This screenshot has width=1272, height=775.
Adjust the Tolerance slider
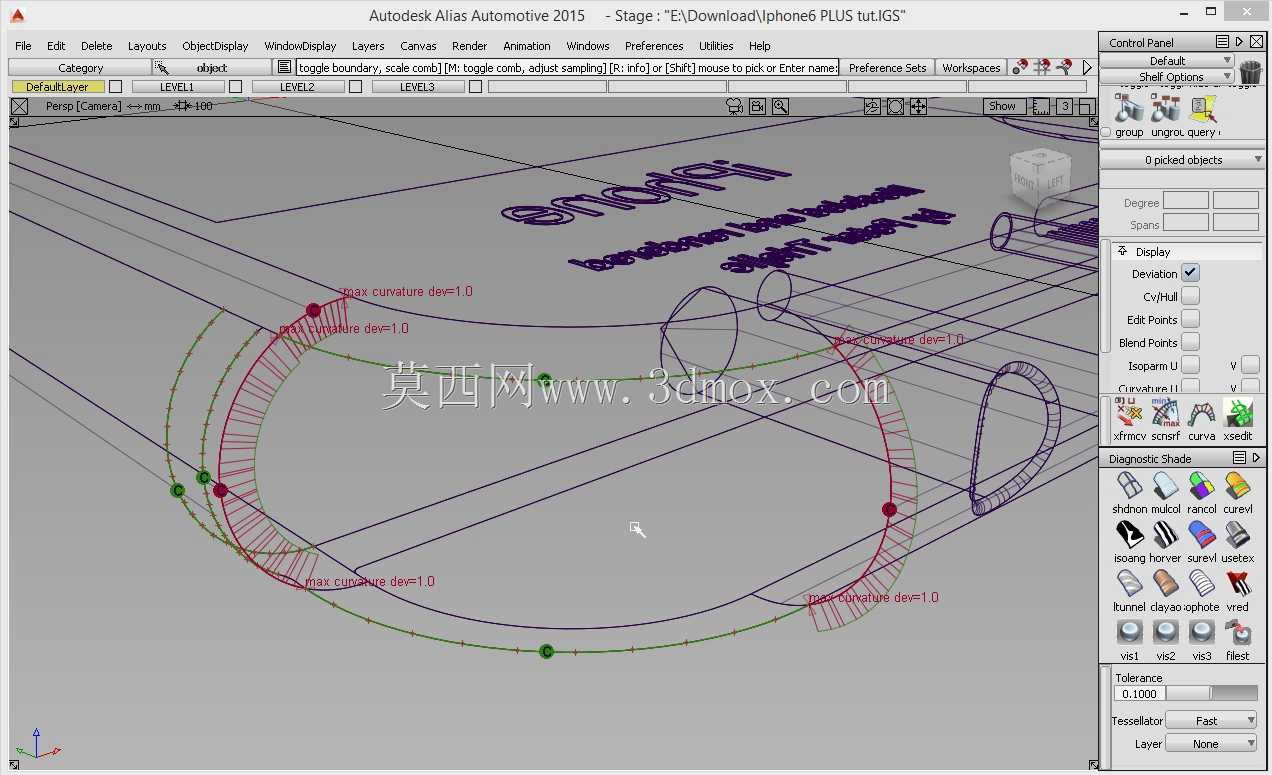[1211, 693]
